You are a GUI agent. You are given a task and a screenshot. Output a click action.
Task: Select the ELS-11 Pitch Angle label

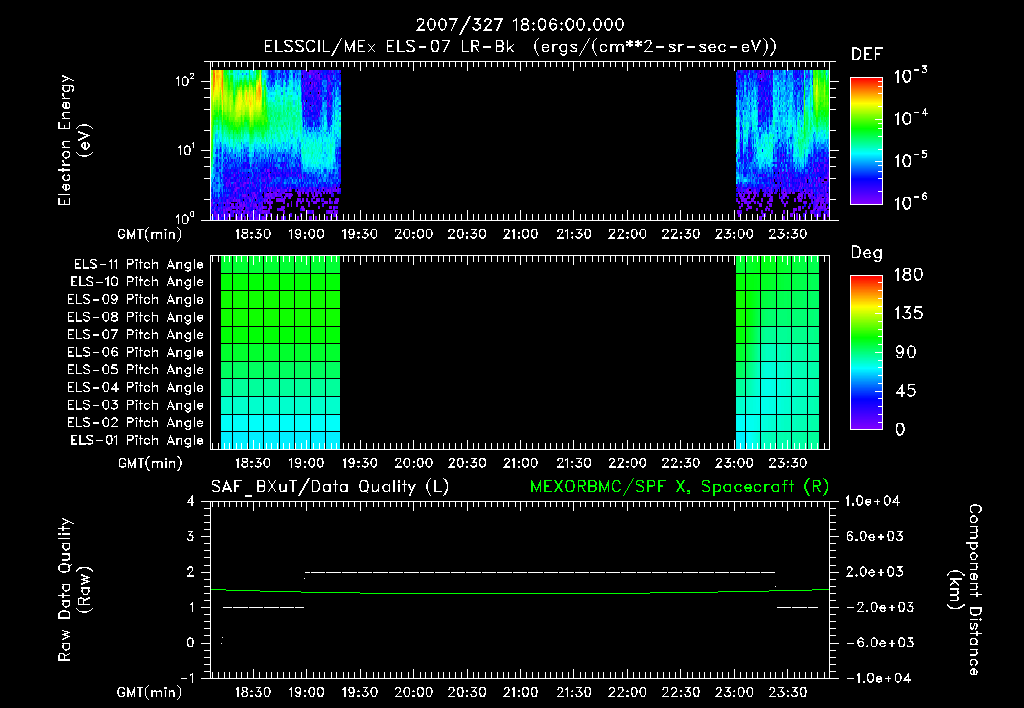[138, 265]
